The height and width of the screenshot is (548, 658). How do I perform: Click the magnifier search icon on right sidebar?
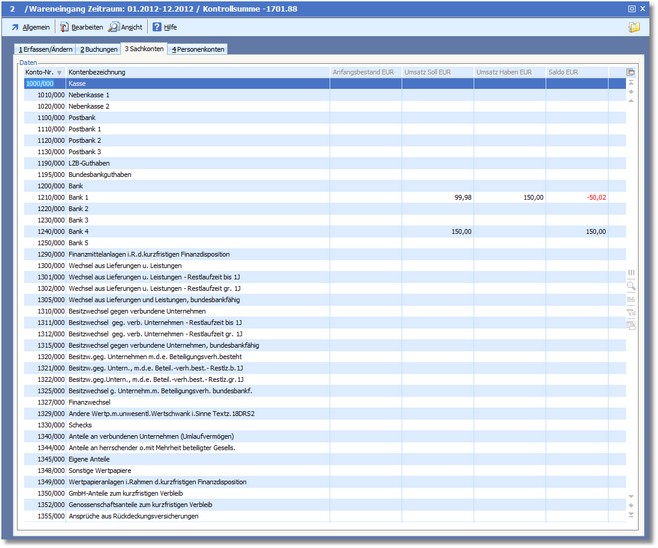(x=630, y=285)
